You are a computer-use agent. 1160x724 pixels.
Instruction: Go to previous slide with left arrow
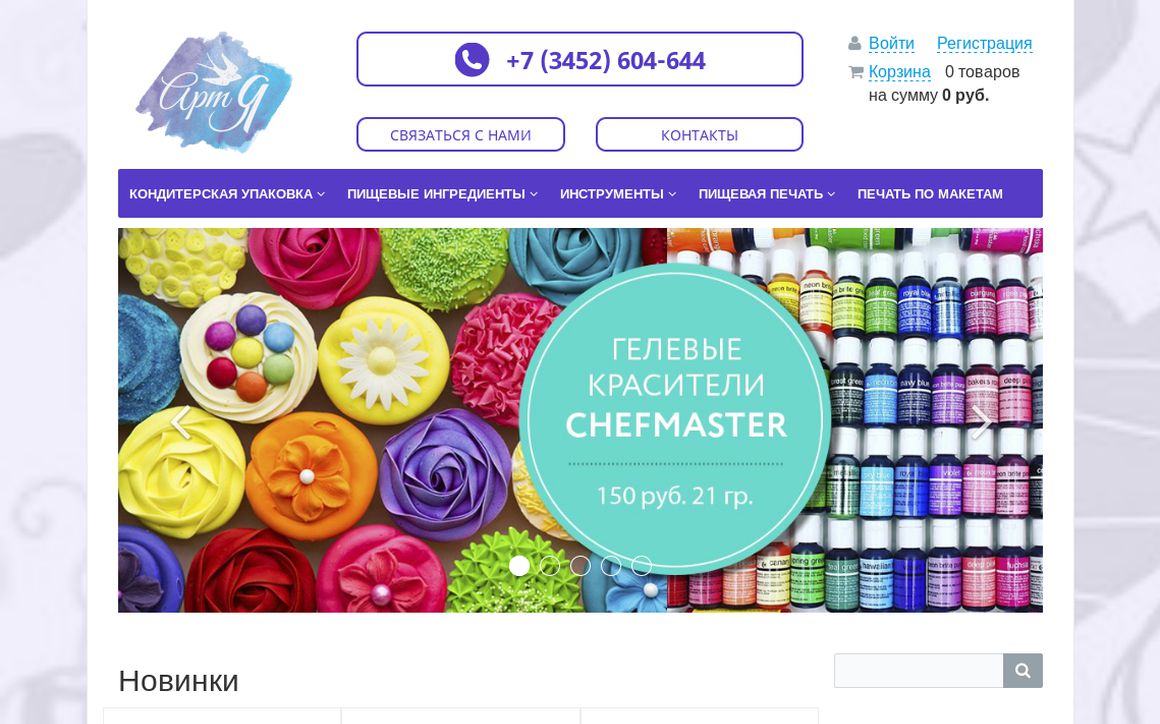point(181,422)
